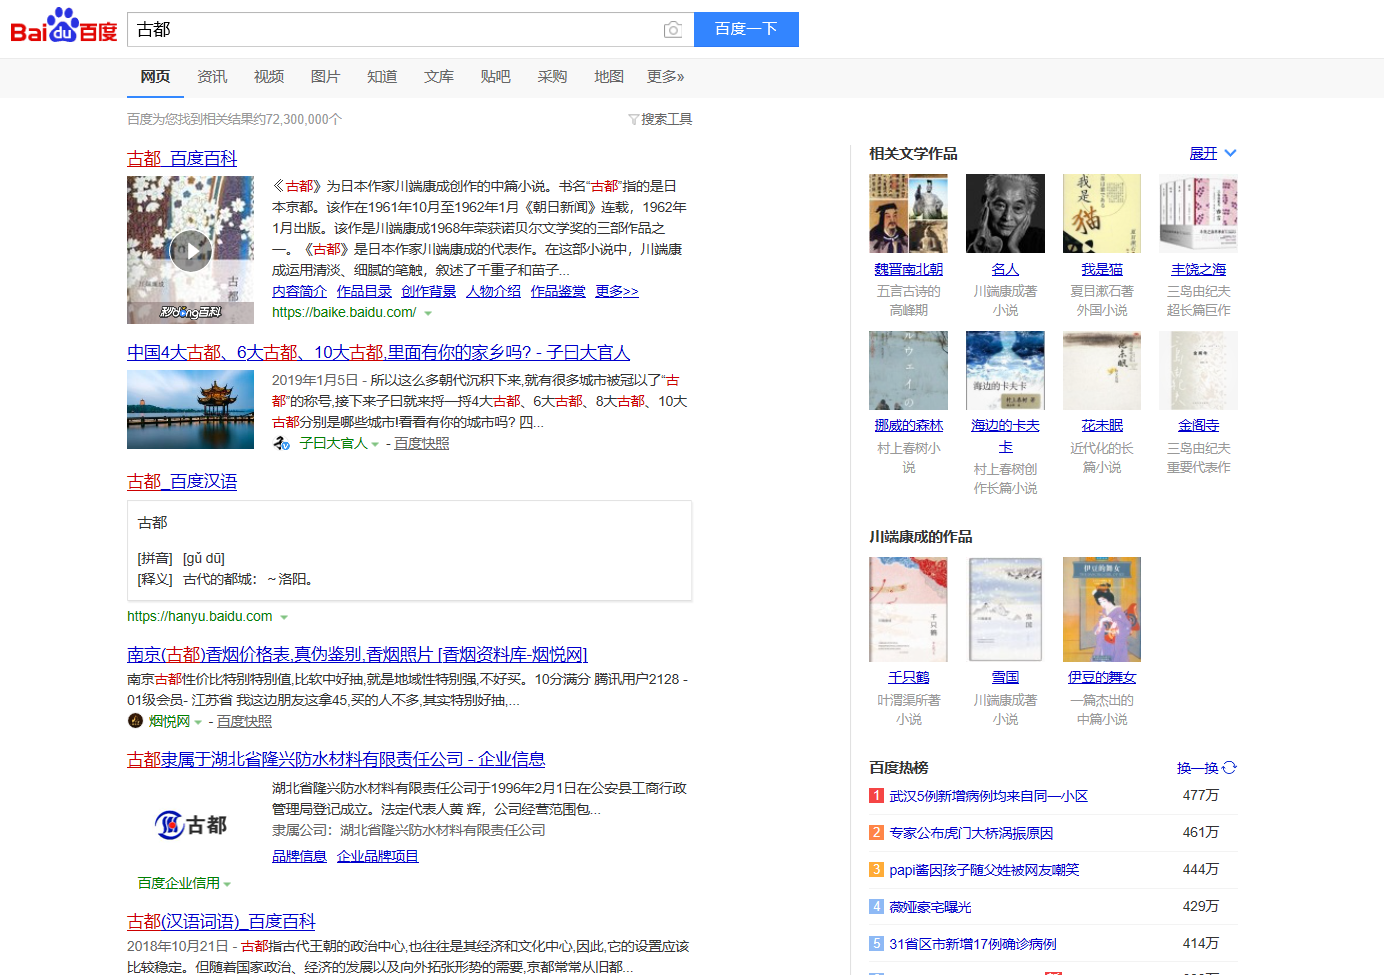Open dropdown arrow beside hanyu.baidu.com URL
Viewport: 1384px width, 975px height.
pos(284,618)
